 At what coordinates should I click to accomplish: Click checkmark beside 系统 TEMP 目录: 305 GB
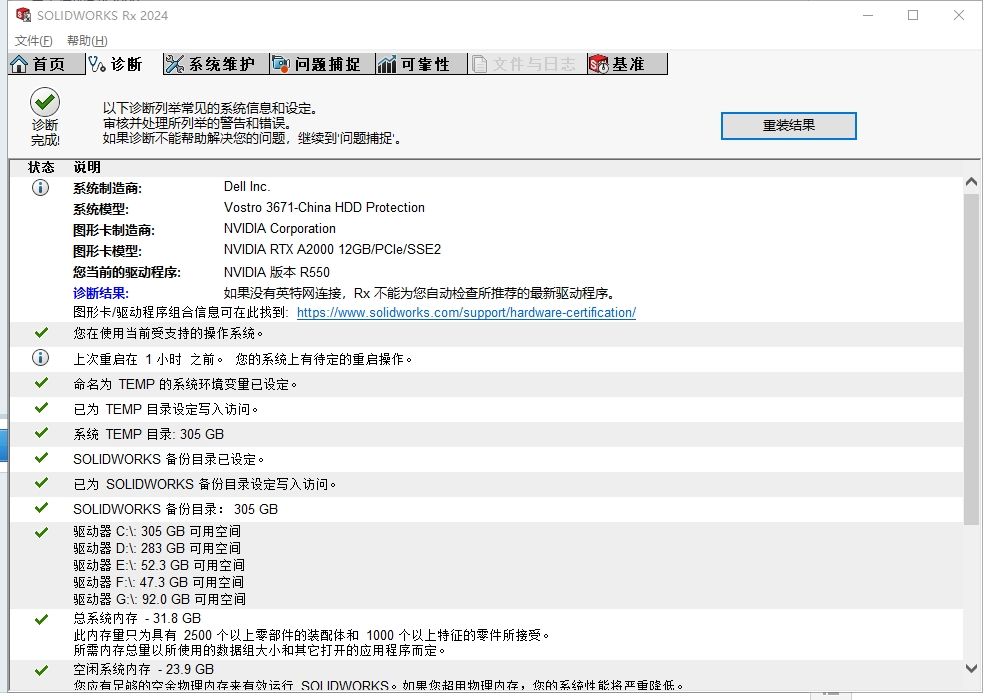coord(42,432)
